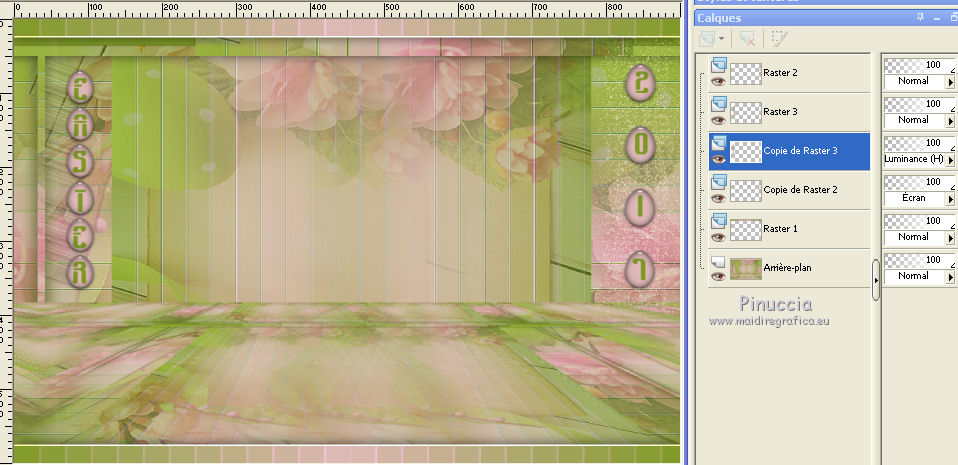This screenshot has width=958, height=465.
Task: Click the Edit Selection icon in Calques
Action: pos(778,38)
